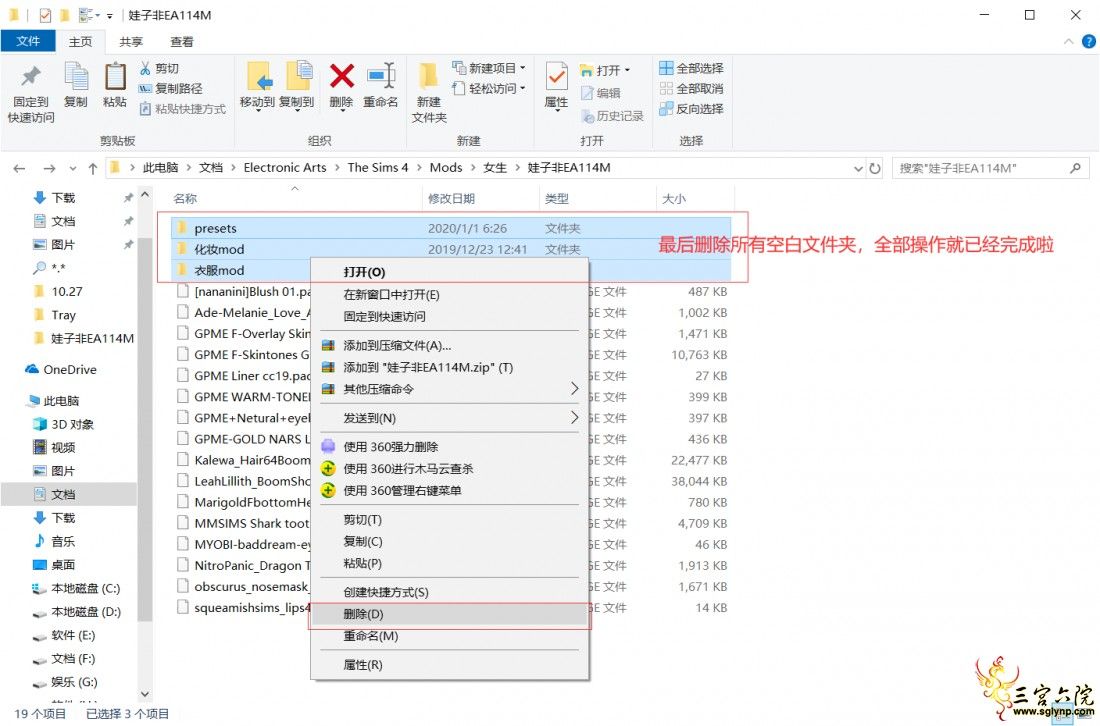Viewport: 1100px width, 726px height.
Task: Click Add to archive context menu entry
Action: 396,346
